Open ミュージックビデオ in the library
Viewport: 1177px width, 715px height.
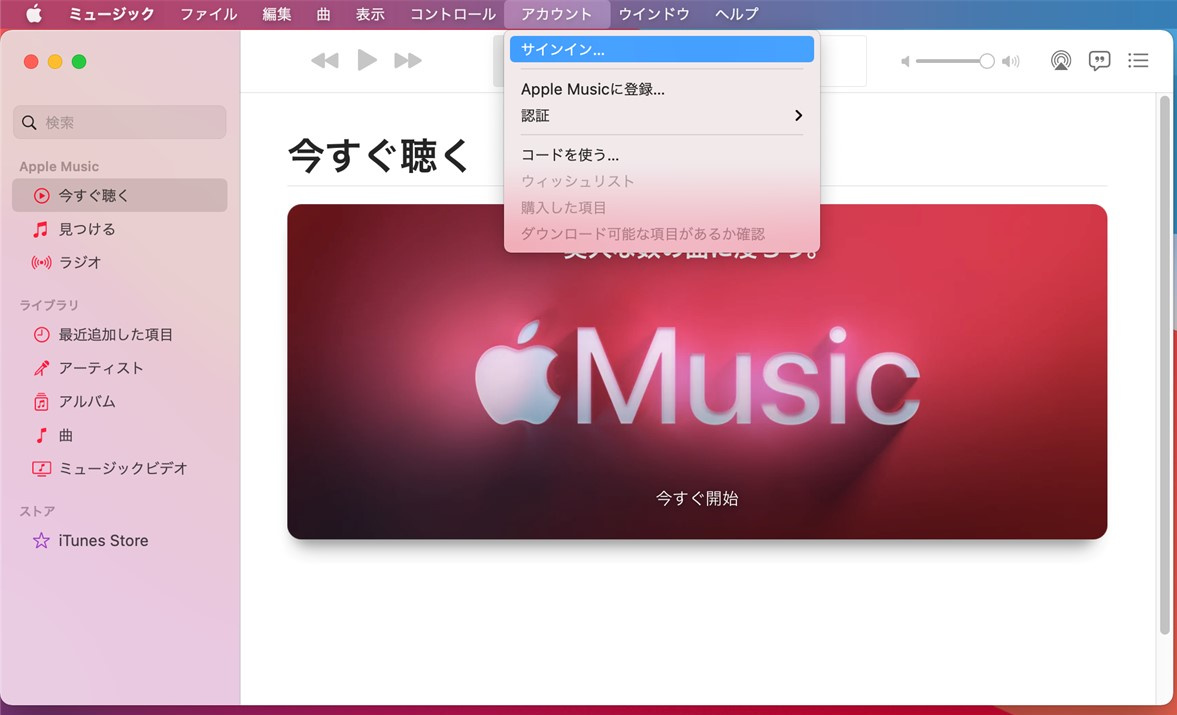123,468
